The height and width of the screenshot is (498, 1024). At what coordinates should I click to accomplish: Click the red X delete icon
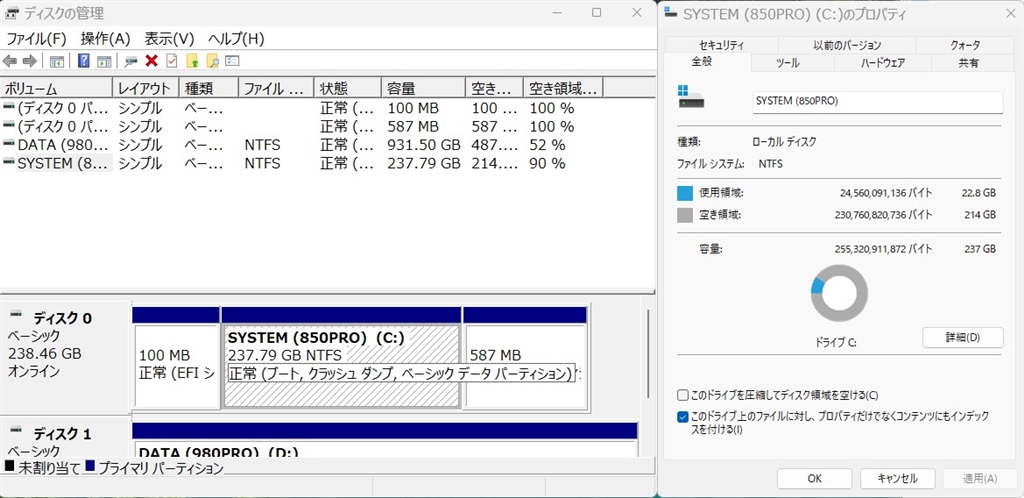pos(152,61)
